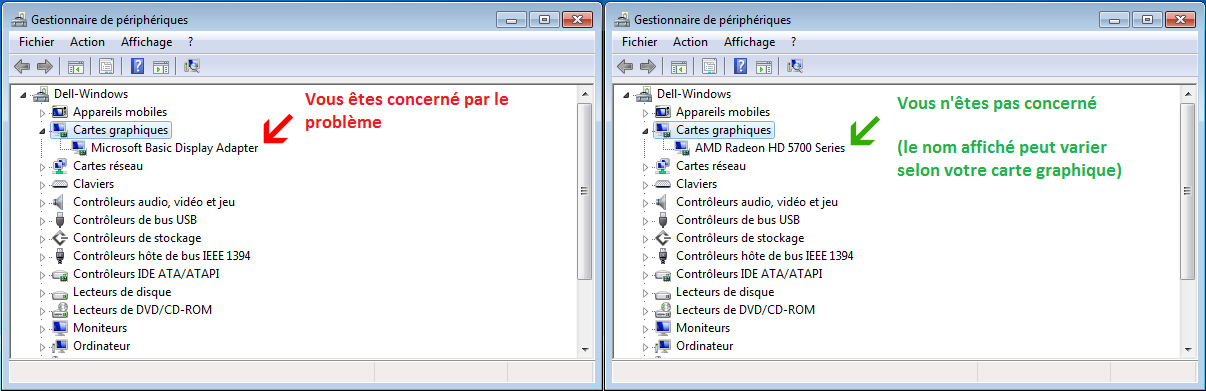The width and height of the screenshot is (1206, 391).
Task: Click the Cartes réseau icon in the left window
Action: pyautogui.click(x=59, y=166)
